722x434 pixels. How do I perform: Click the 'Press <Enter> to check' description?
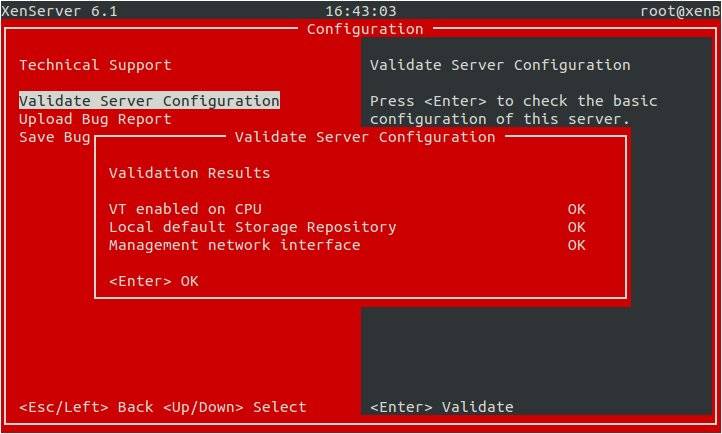click(513, 110)
